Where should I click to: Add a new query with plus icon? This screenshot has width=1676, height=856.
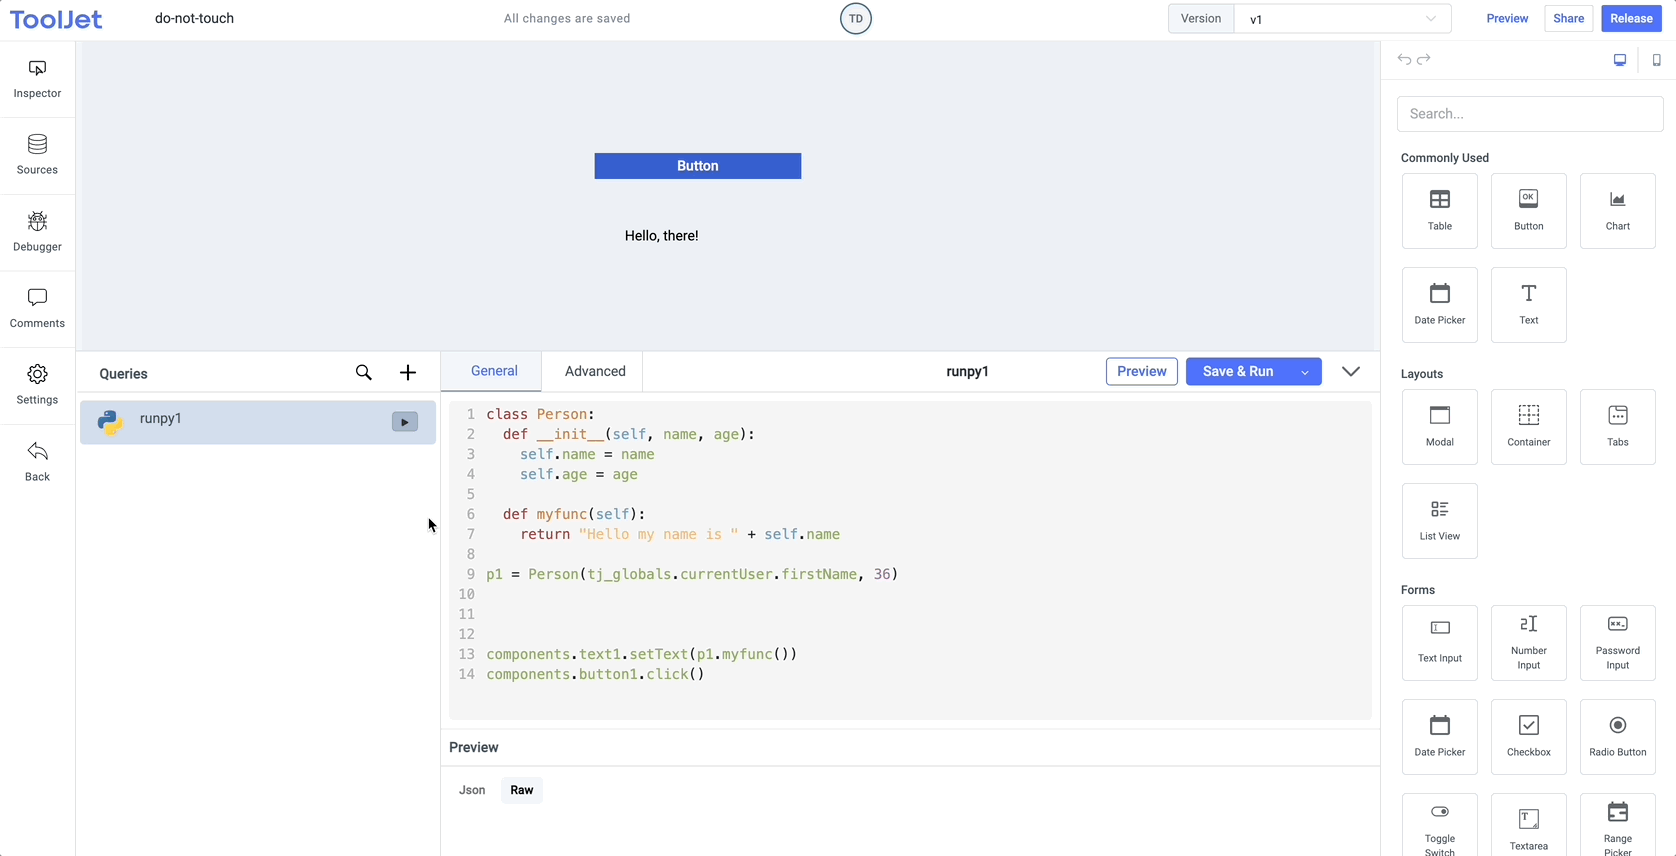tap(408, 373)
